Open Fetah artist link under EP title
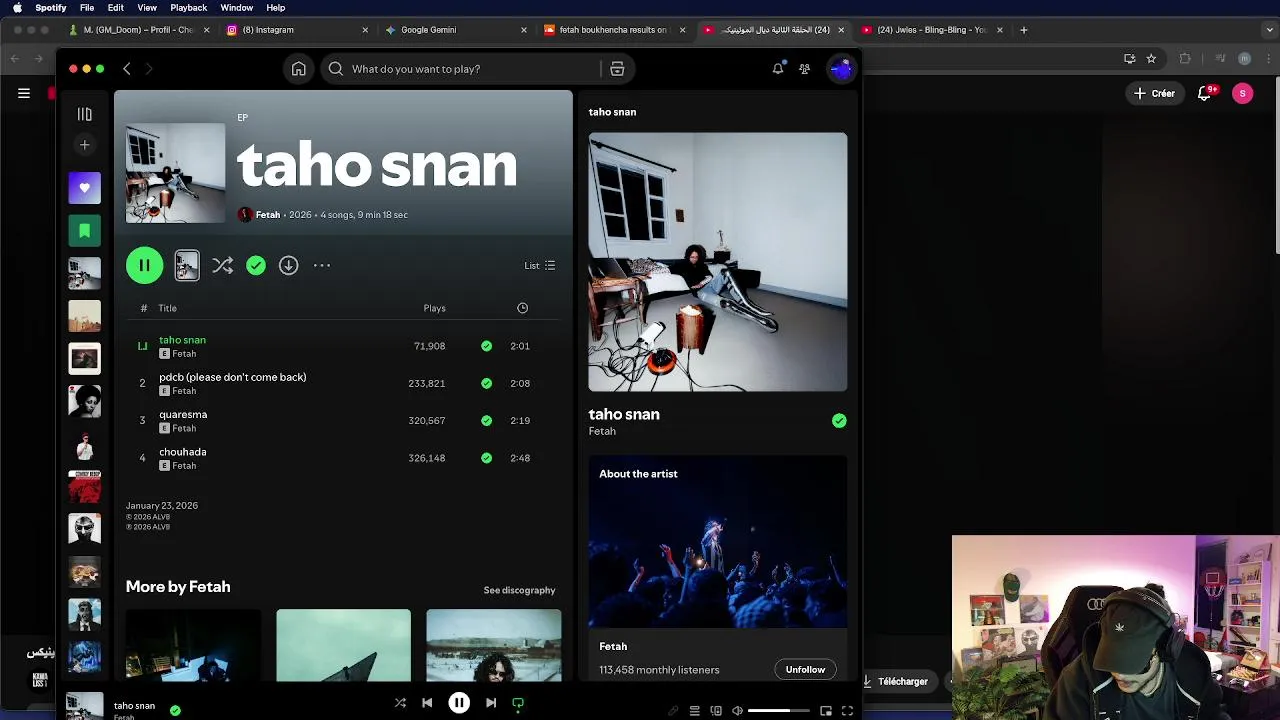This screenshot has height=720, width=1280. (x=268, y=215)
